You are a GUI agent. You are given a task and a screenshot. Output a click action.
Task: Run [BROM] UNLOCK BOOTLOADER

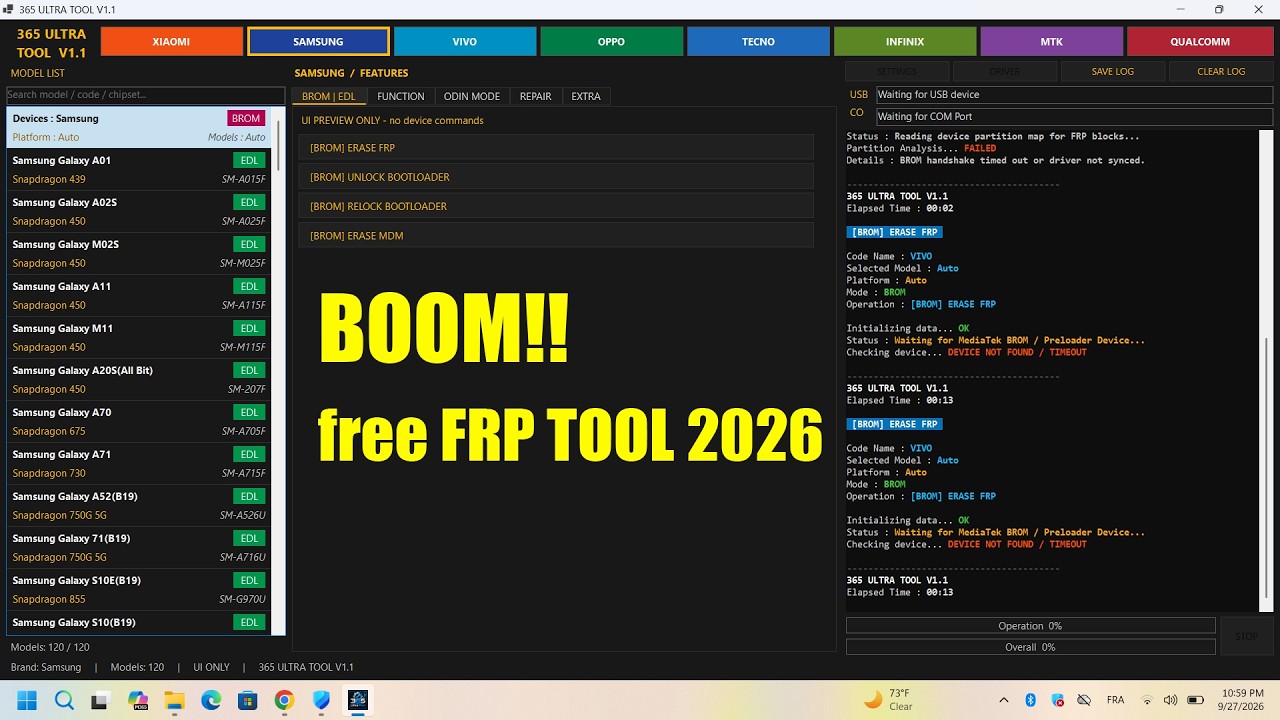[x=556, y=177]
